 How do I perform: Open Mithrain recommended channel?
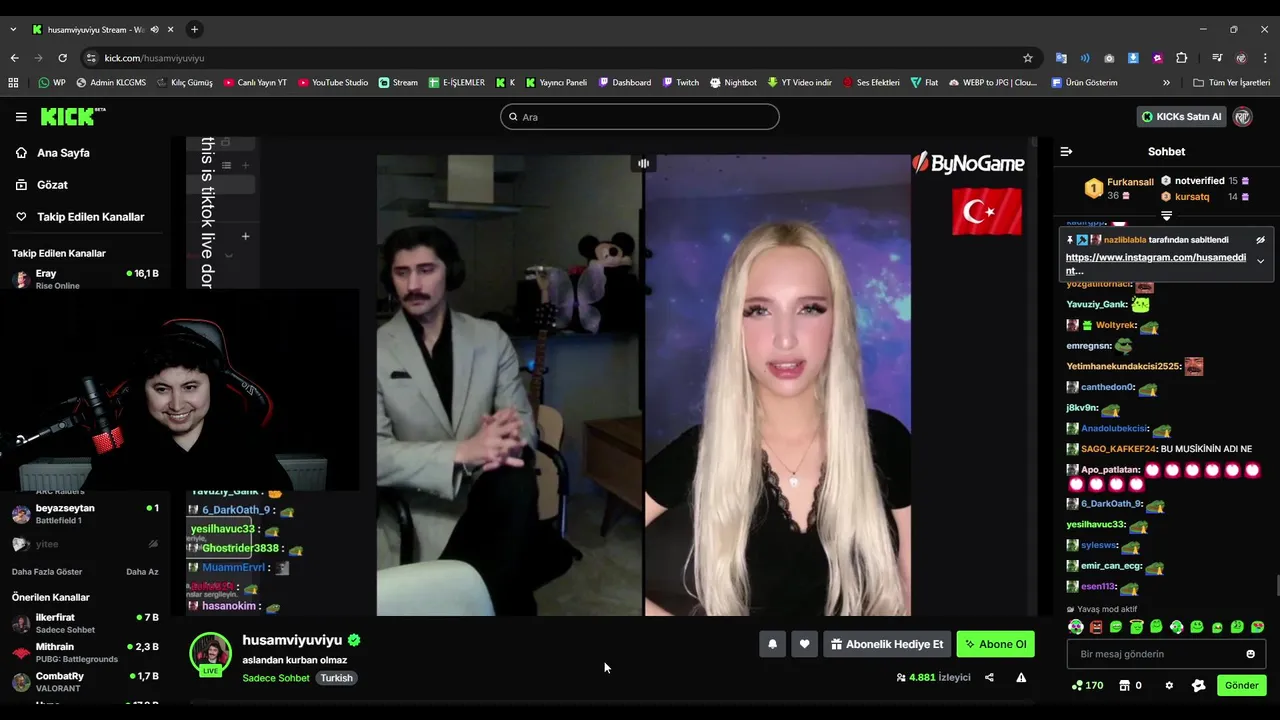point(84,653)
